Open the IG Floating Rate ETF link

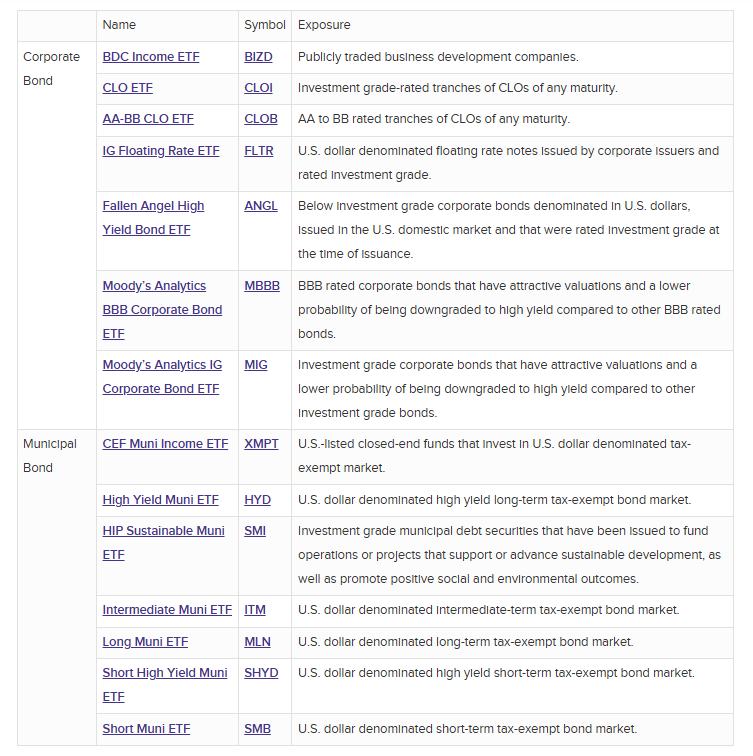click(161, 151)
